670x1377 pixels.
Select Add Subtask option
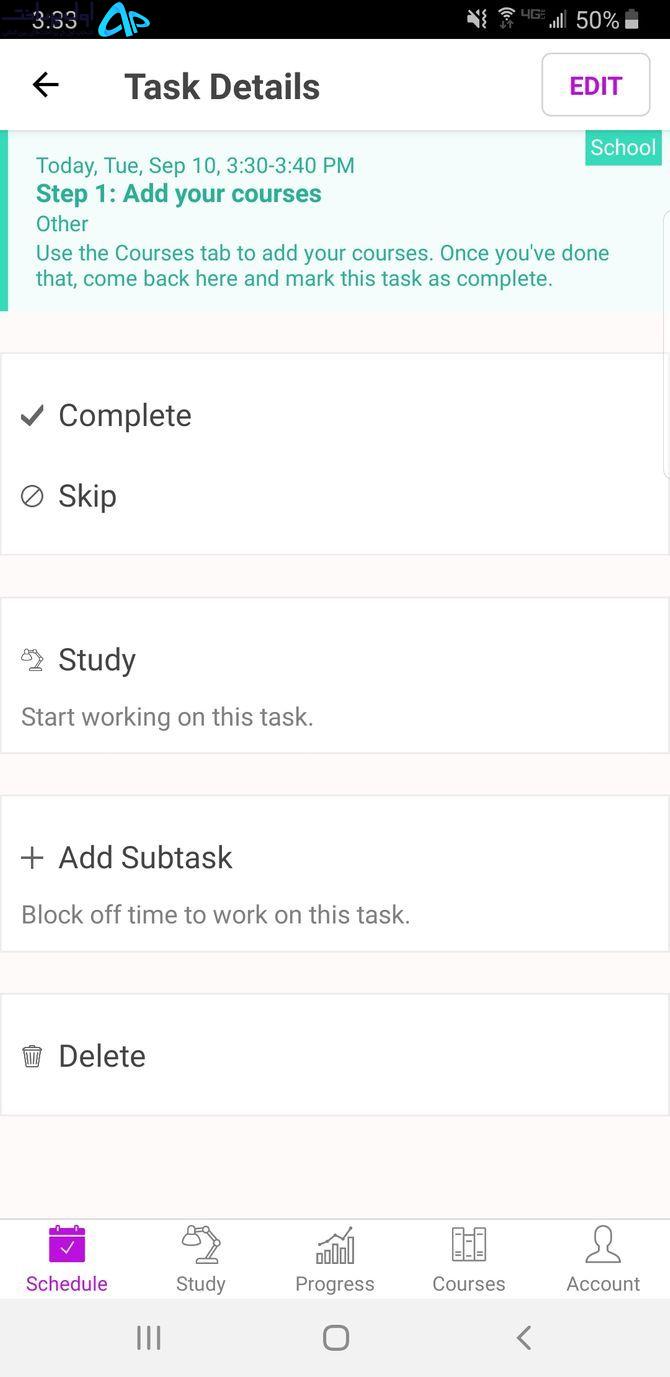(x=335, y=874)
